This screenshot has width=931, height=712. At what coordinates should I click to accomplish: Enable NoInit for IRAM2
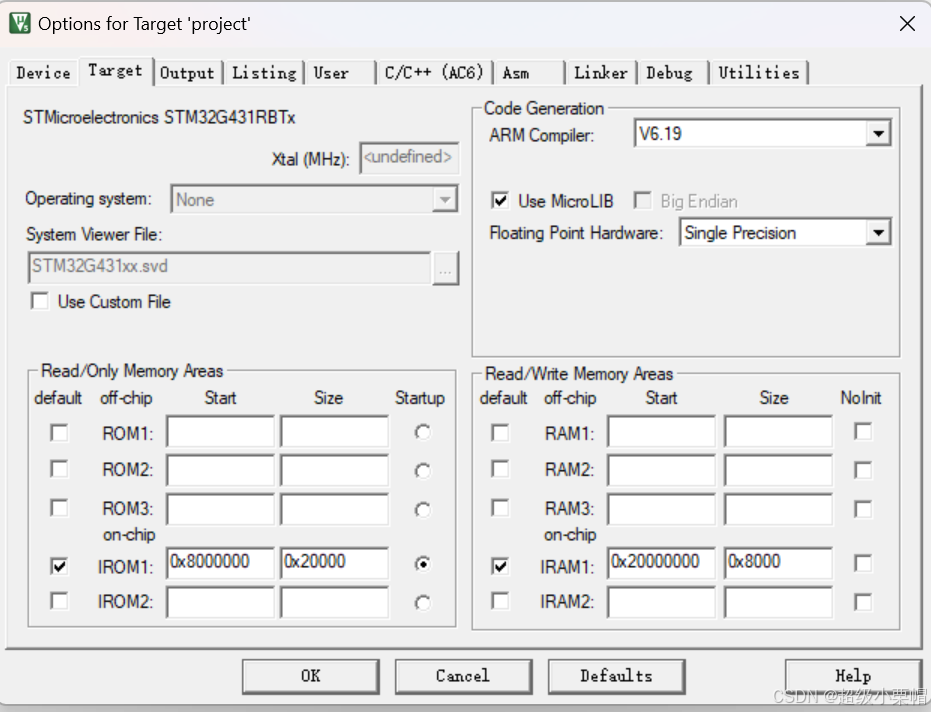pyautogui.click(x=863, y=602)
